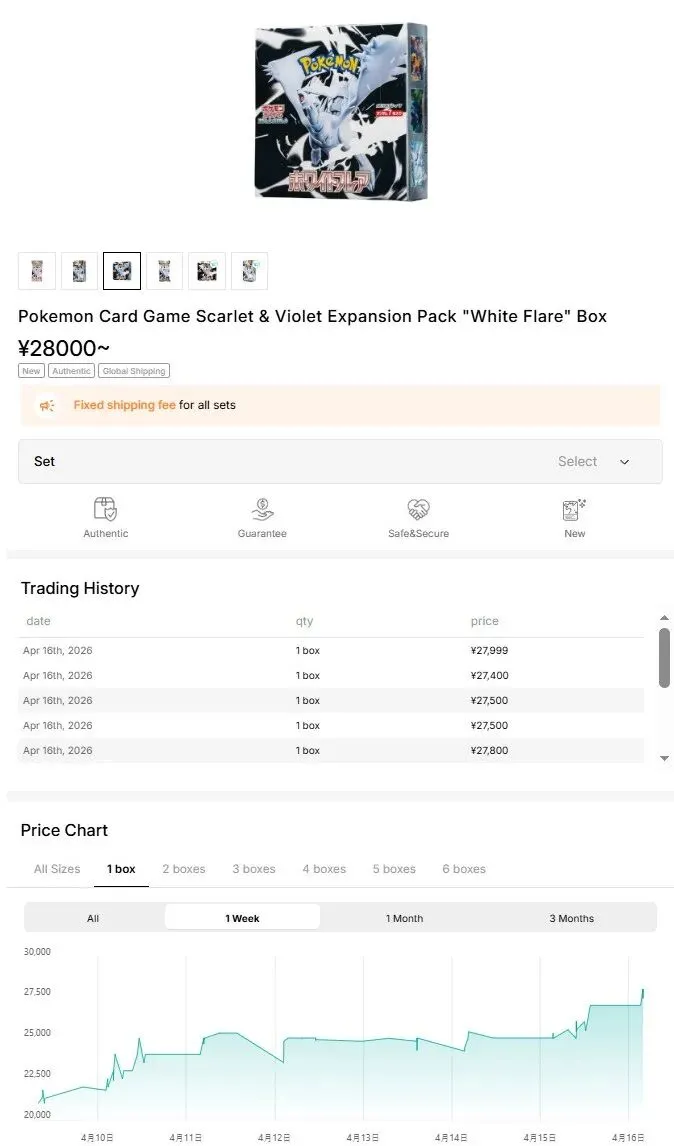Select the All Sizes tab

tap(57, 869)
